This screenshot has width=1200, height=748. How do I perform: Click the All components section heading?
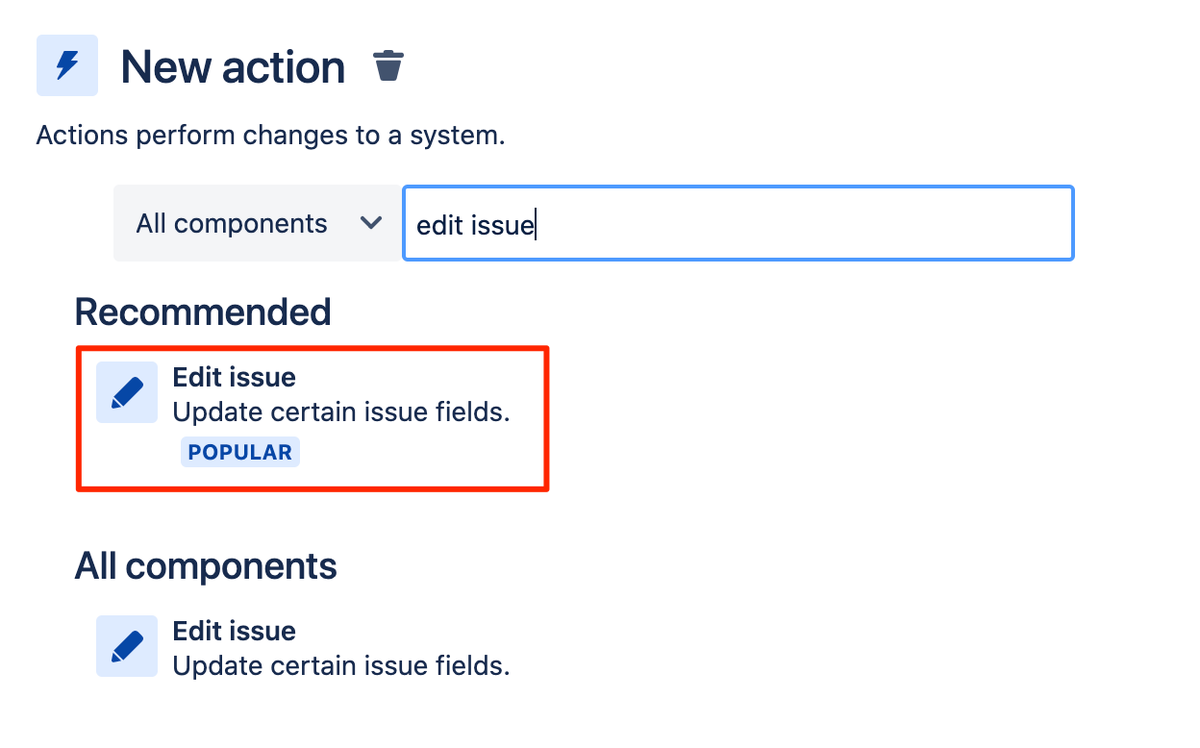205,567
